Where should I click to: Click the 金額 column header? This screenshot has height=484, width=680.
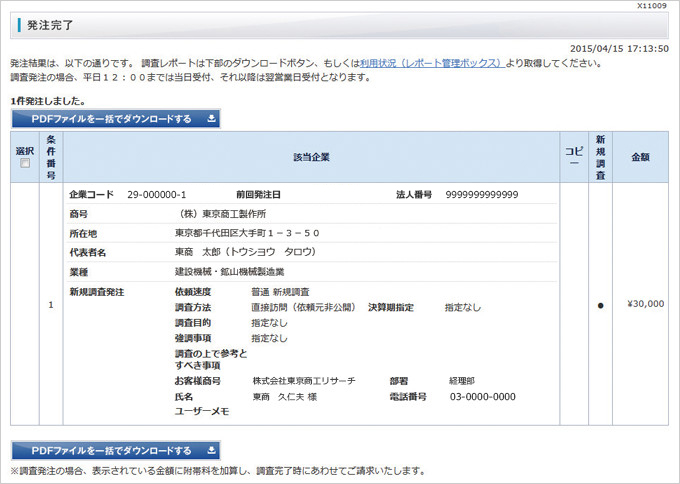point(640,157)
